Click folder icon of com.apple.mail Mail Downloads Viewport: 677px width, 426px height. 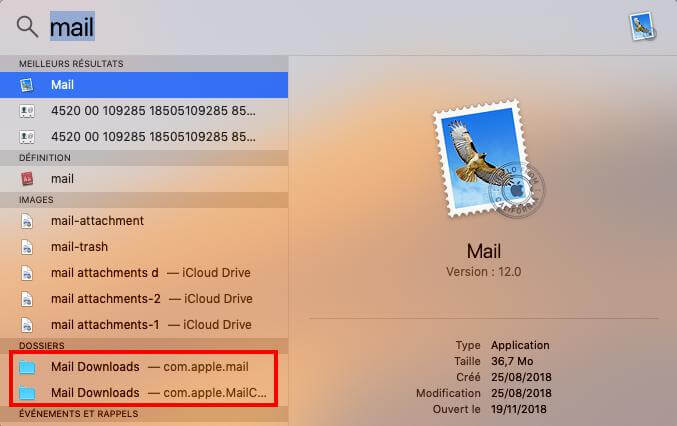27,367
